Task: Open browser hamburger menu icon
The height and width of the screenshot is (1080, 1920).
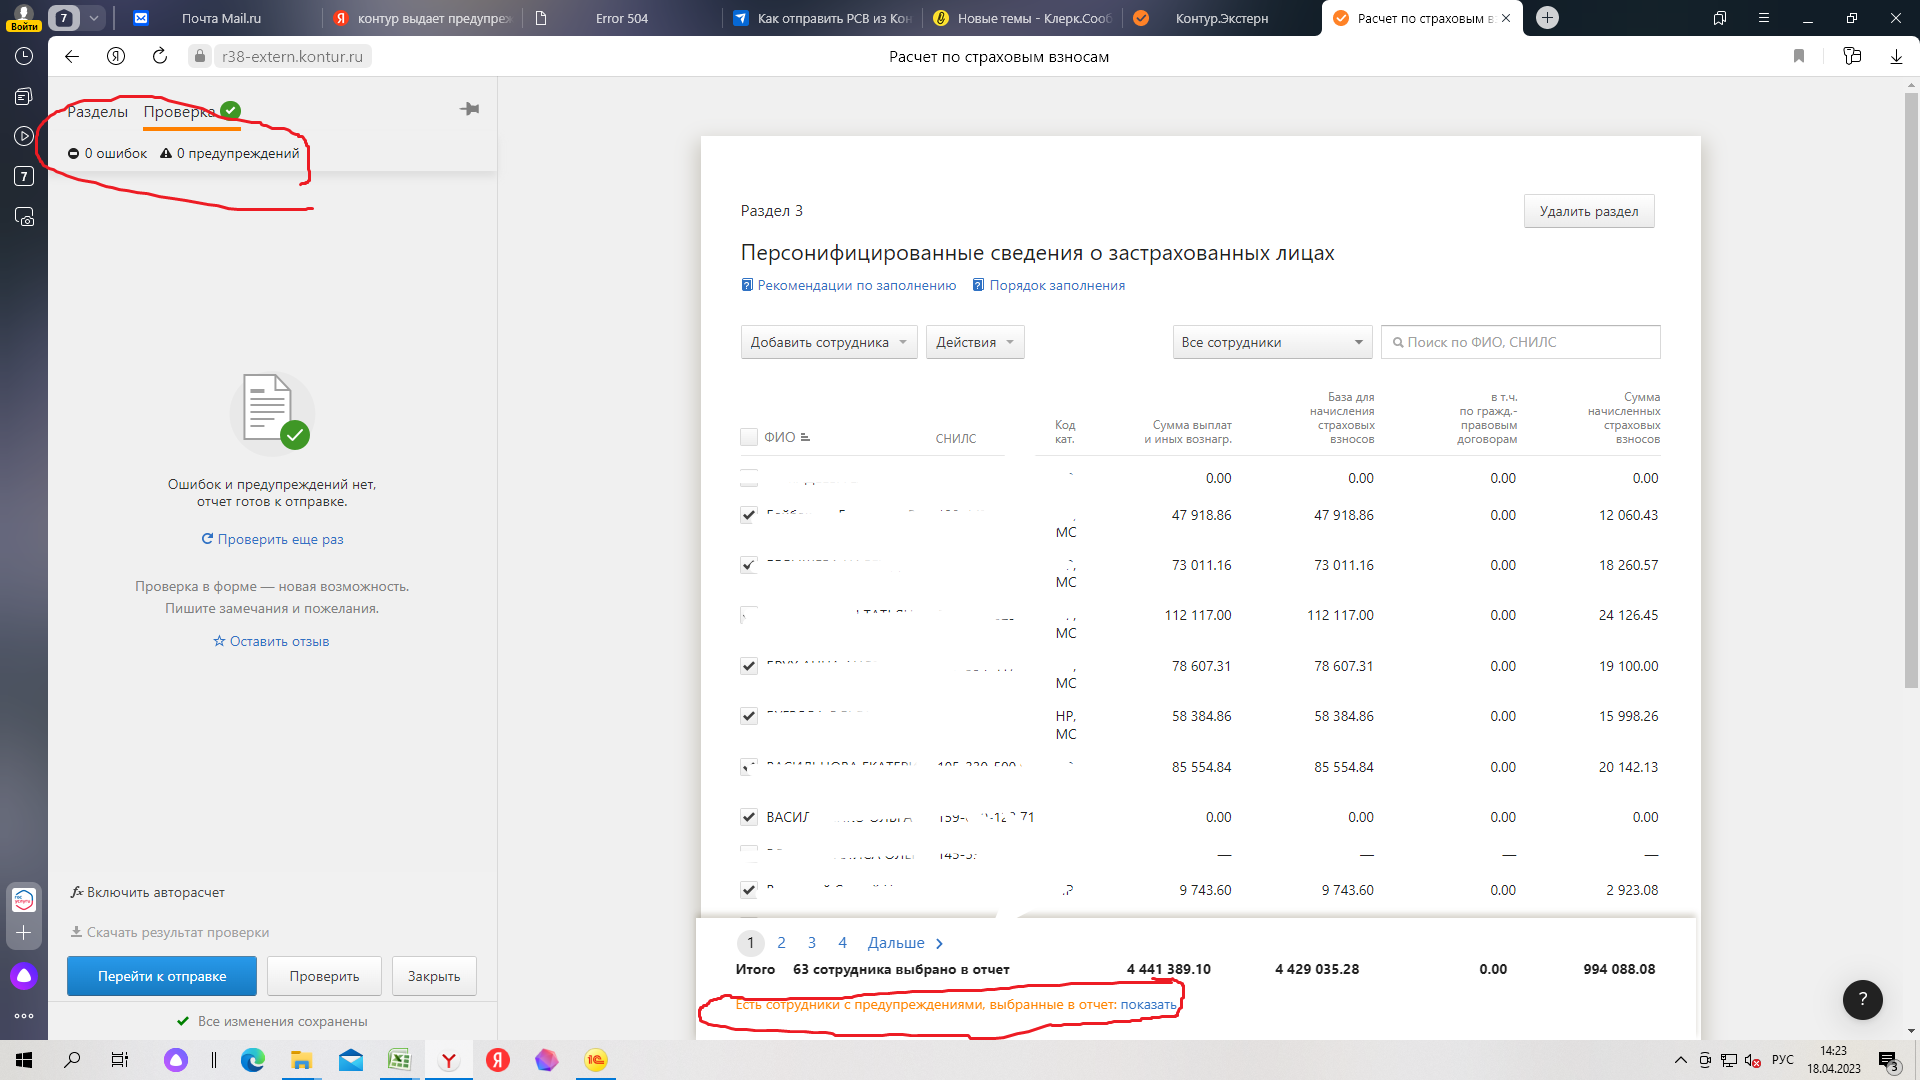Action: (1764, 18)
